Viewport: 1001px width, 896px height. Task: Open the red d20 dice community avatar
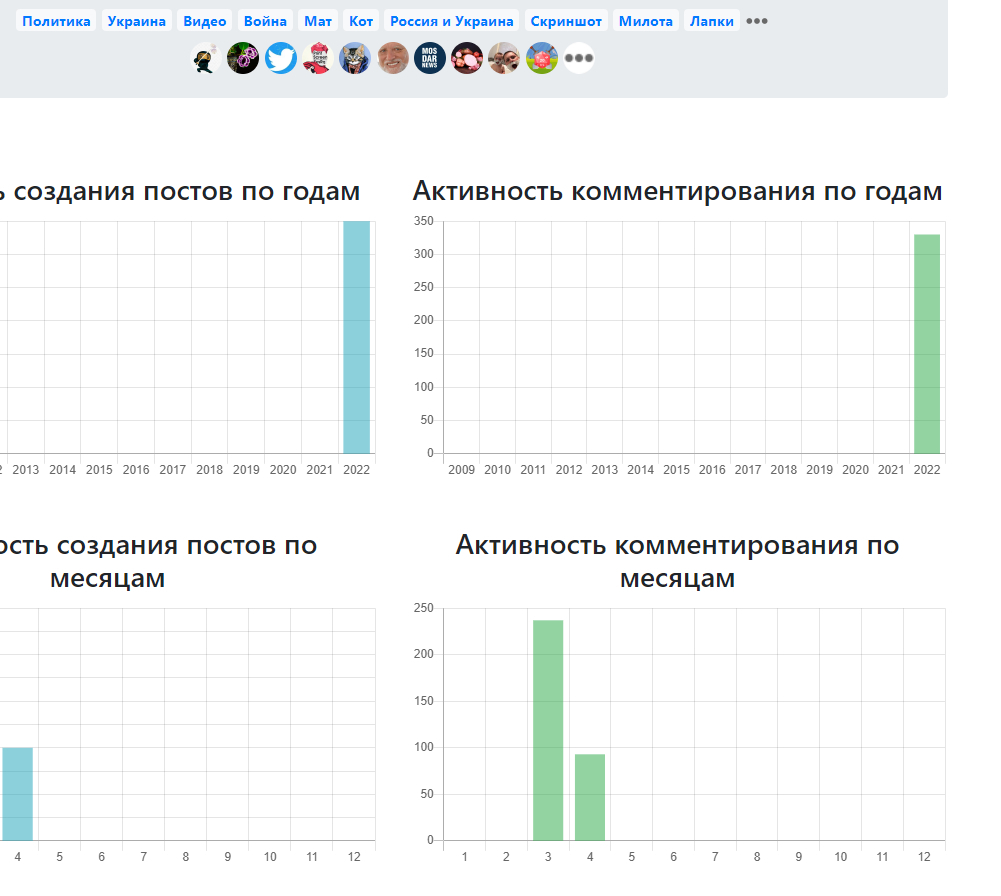(542, 58)
